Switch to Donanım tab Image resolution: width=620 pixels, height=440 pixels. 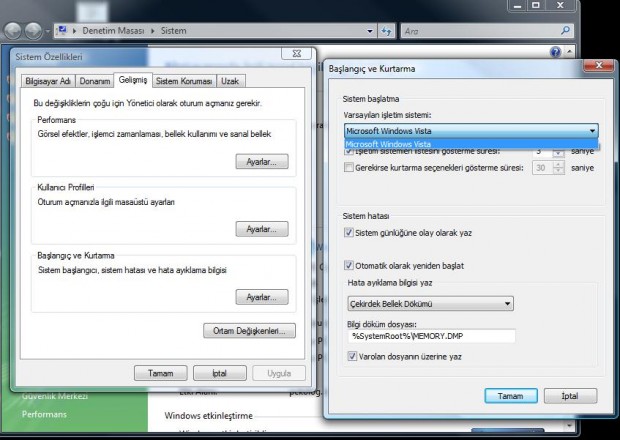point(95,81)
